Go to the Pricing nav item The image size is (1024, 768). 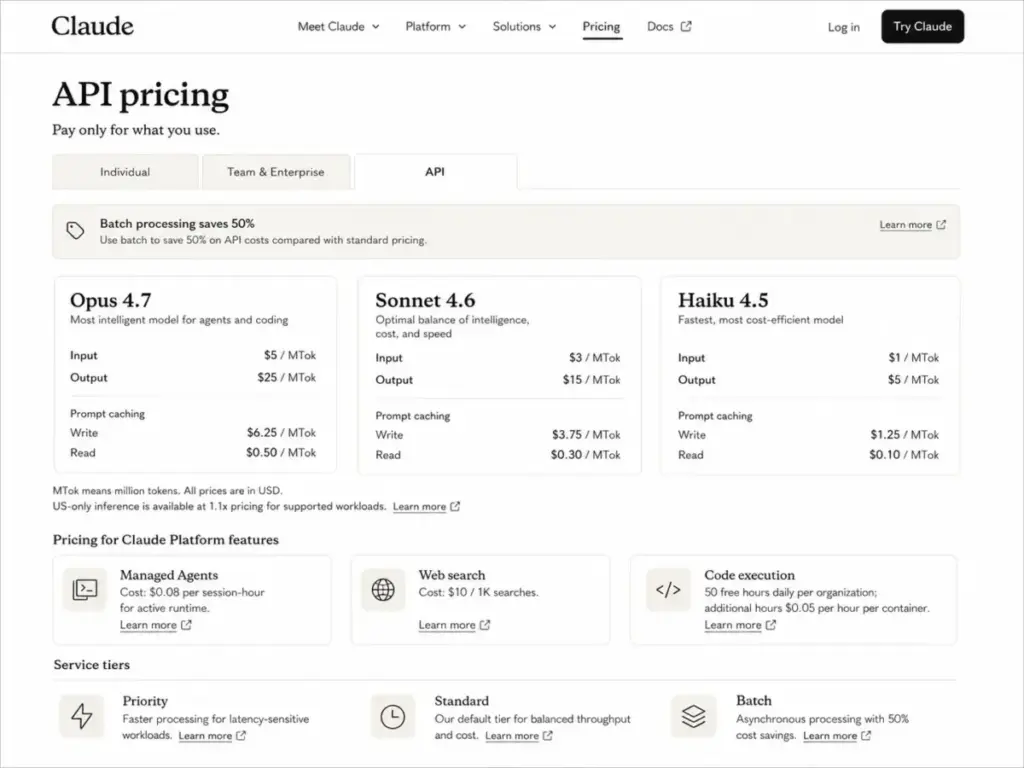click(601, 27)
